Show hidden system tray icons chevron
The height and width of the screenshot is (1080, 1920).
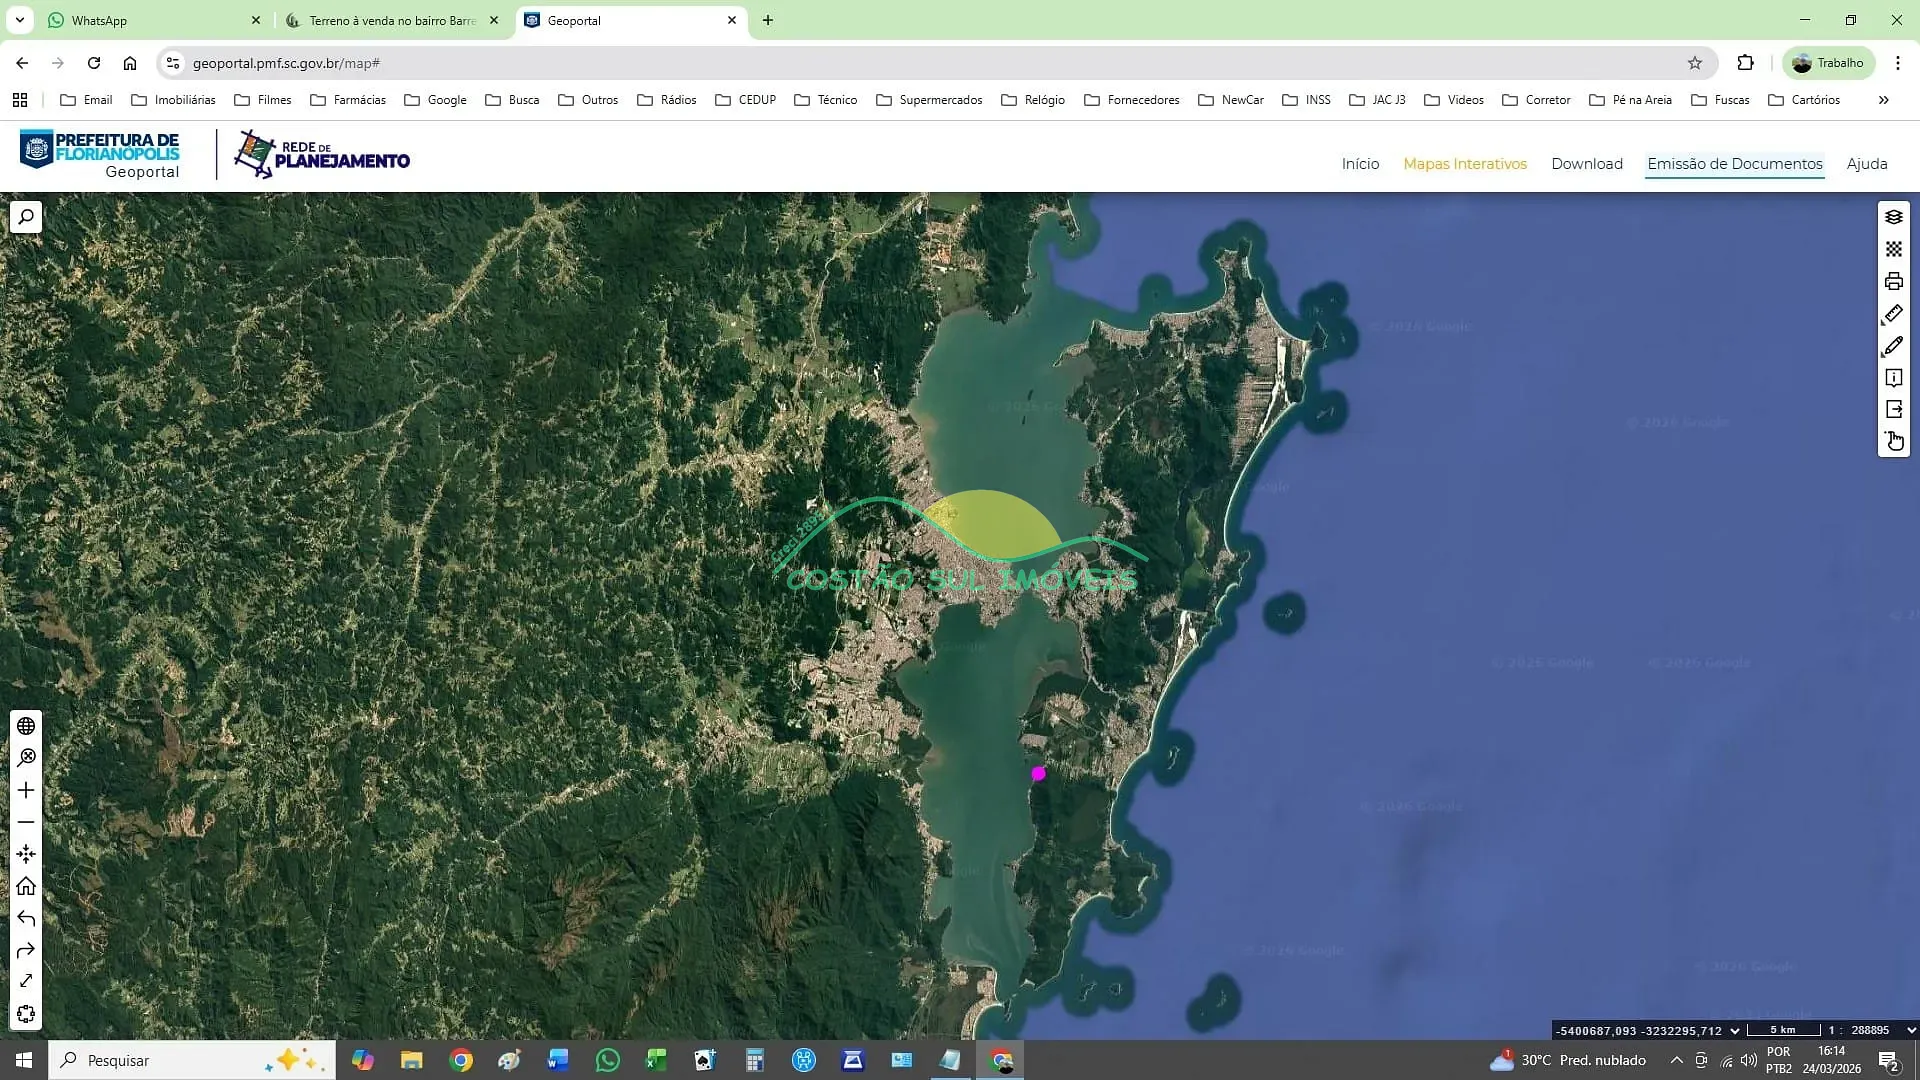1677,1060
